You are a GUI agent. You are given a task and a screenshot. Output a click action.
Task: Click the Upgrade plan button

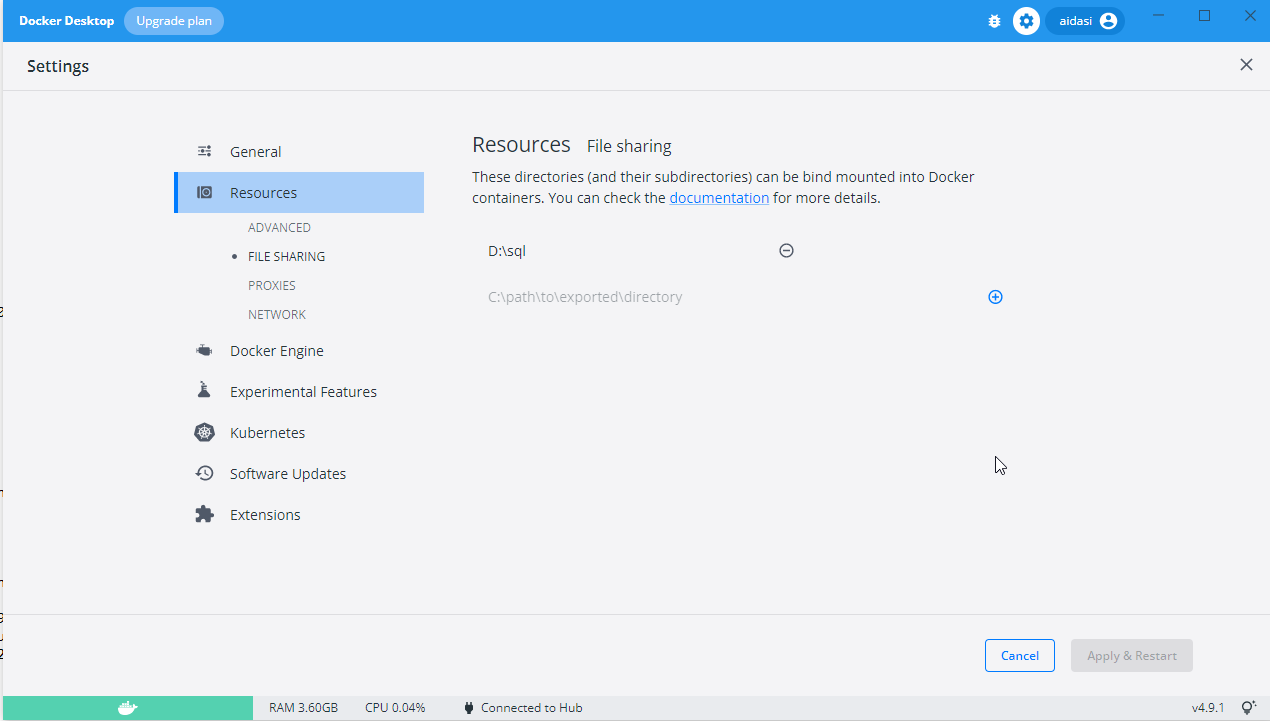tap(174, 21)
